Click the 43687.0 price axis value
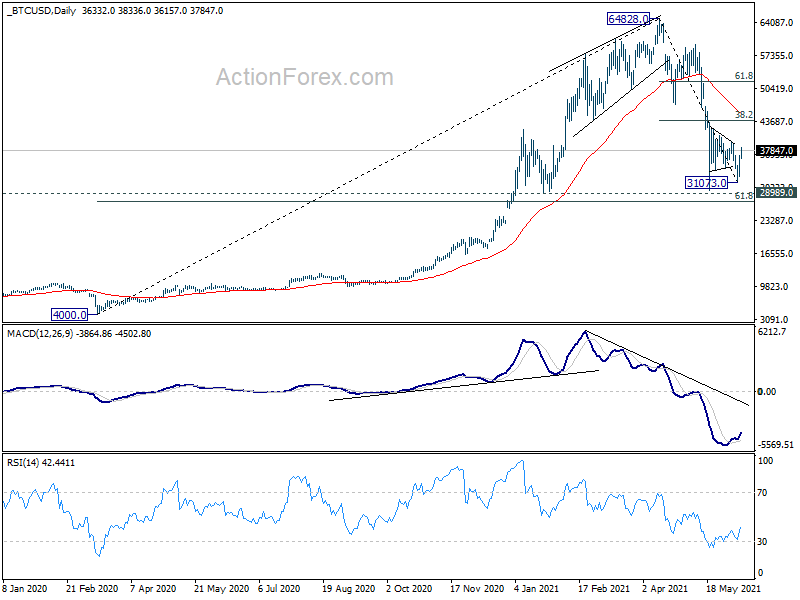The image size is (800, 600). click(777, 122)
